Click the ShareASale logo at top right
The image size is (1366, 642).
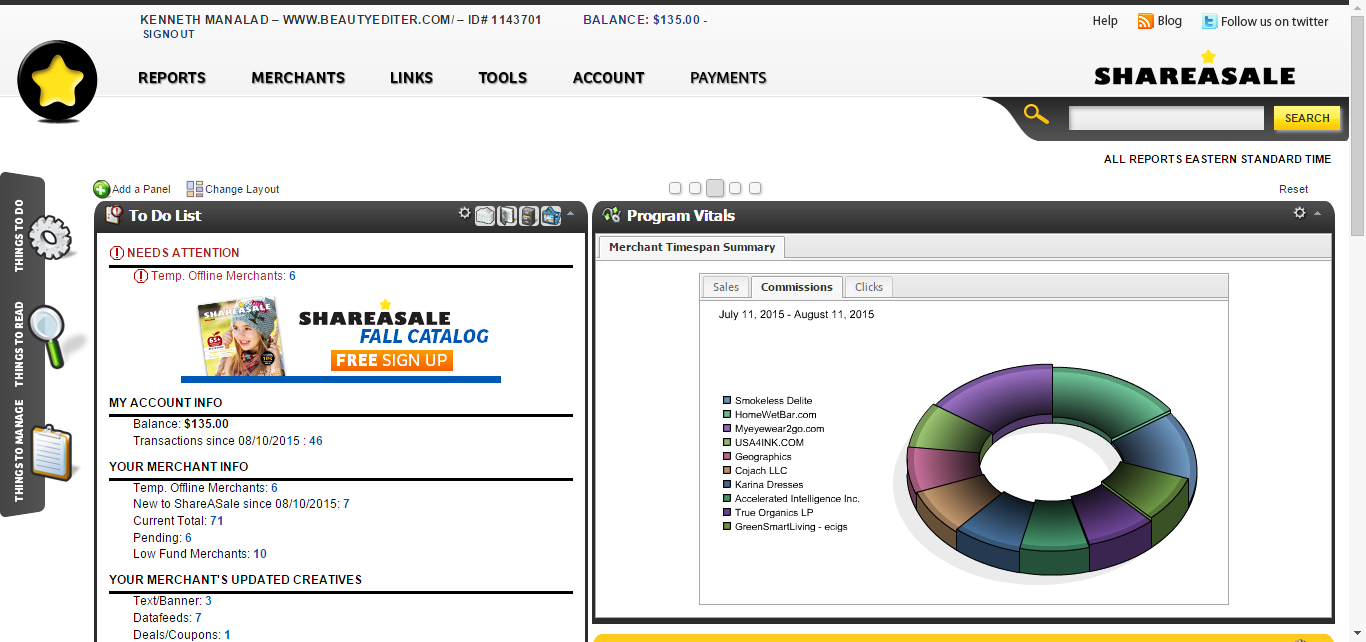pos(1195,68)
